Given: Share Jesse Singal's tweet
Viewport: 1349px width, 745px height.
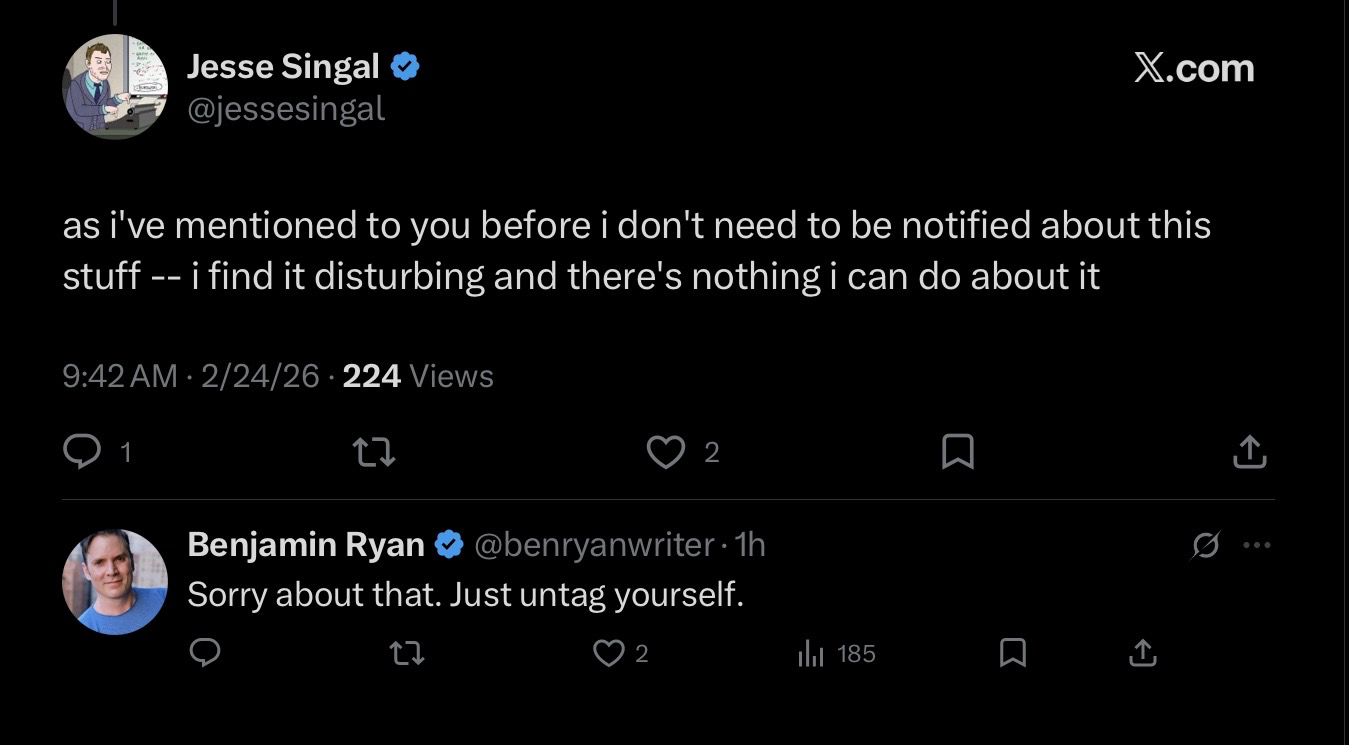Looking at the screenshot, I should pos(1249,453).
